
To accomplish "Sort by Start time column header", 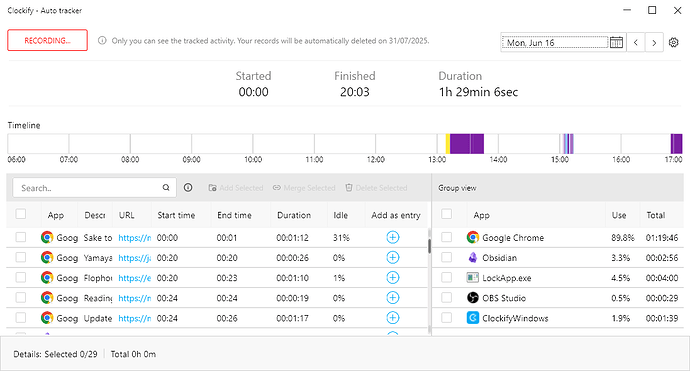I will [176, 215].
